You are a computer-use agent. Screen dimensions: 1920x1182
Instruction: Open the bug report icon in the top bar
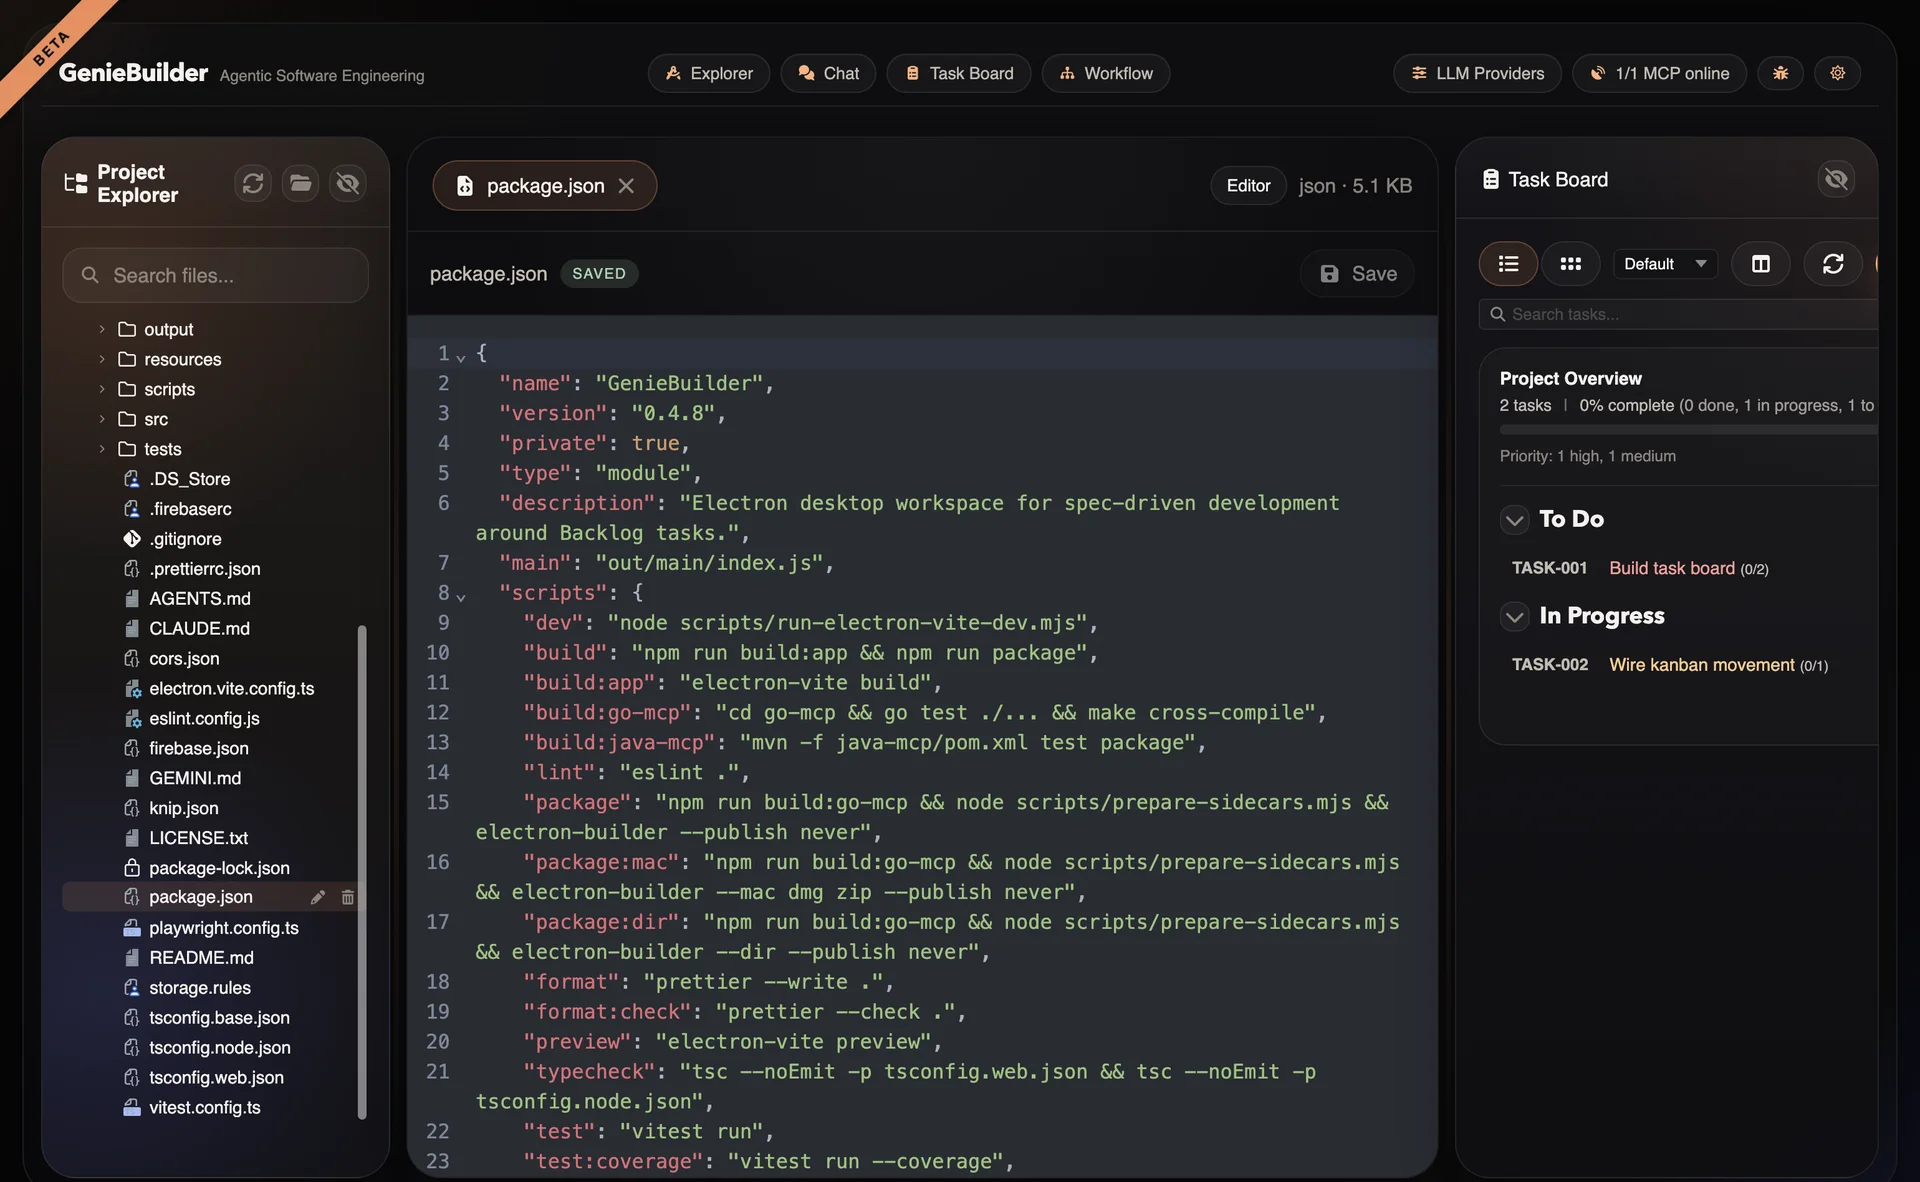(x=1780, y=73)
